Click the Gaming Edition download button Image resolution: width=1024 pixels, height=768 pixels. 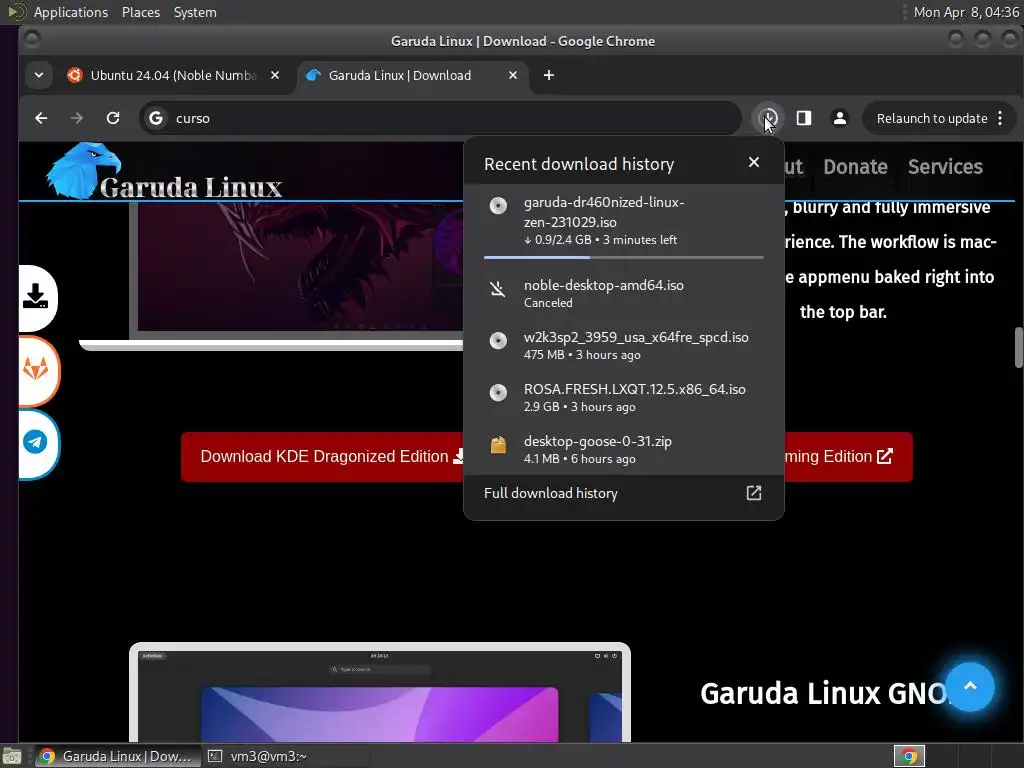848,456
